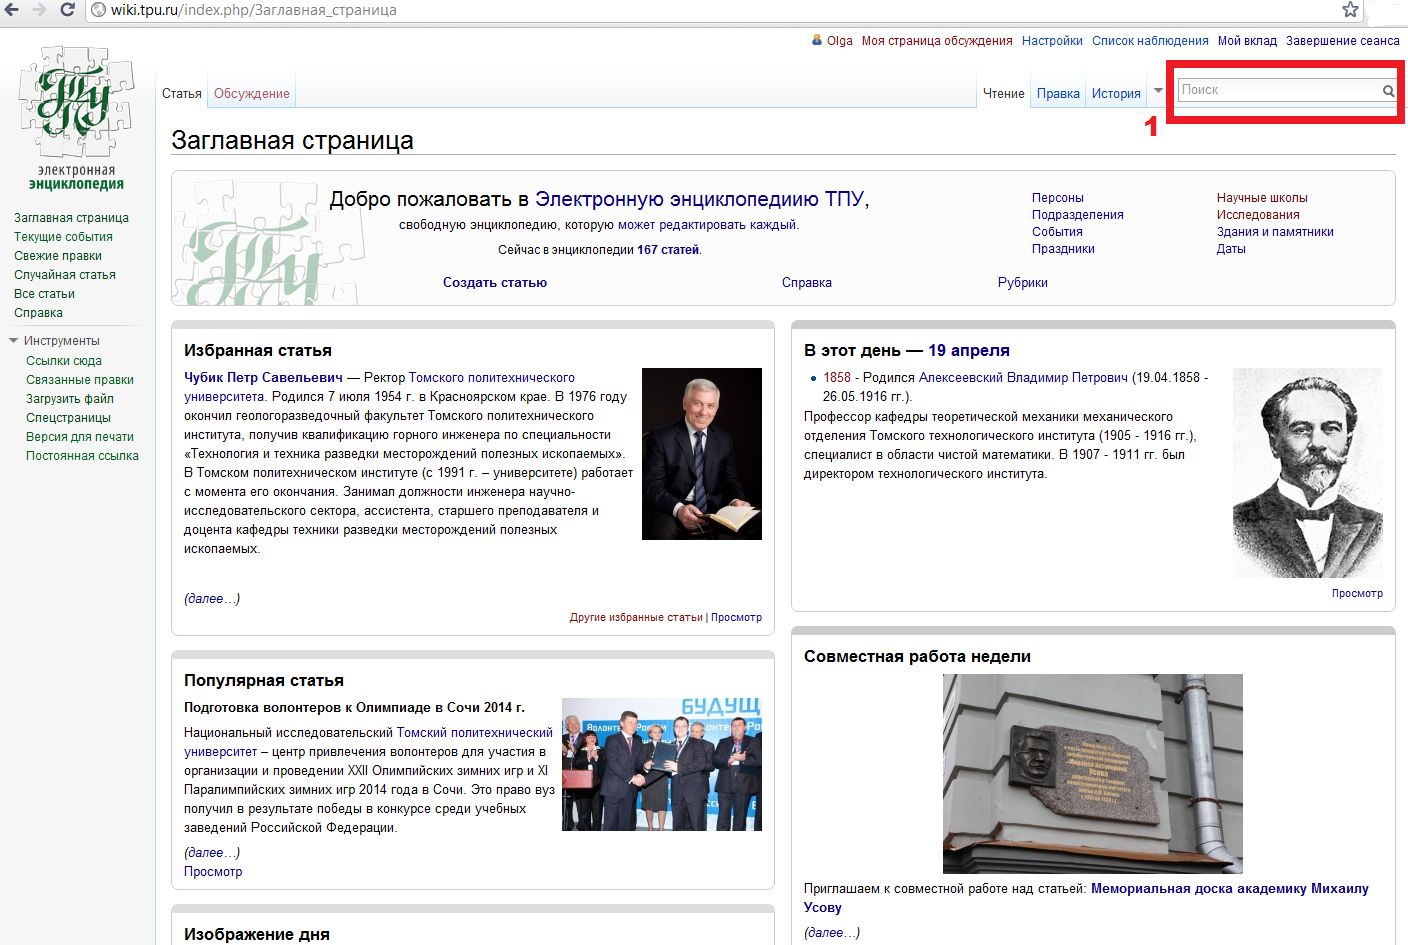Viewport: 1408px width, 945px height.
Task: Click the 19 апреля date link
Action: pyautogui.click(x=969, y=351)
